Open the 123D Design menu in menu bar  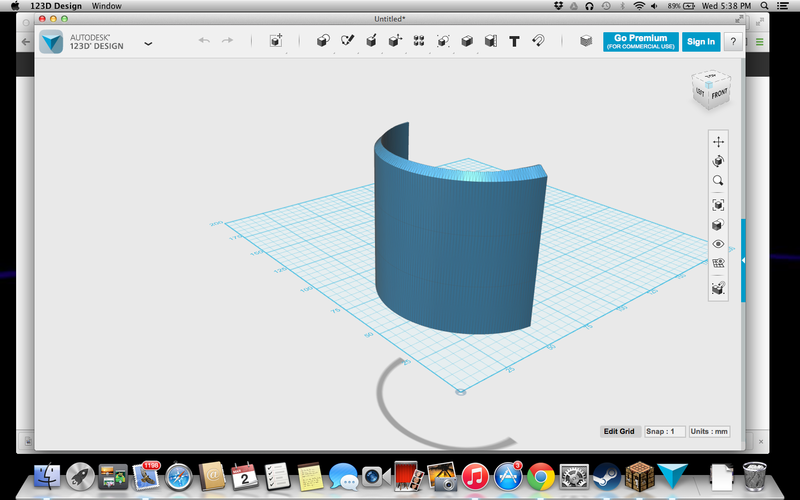point(56,6)
